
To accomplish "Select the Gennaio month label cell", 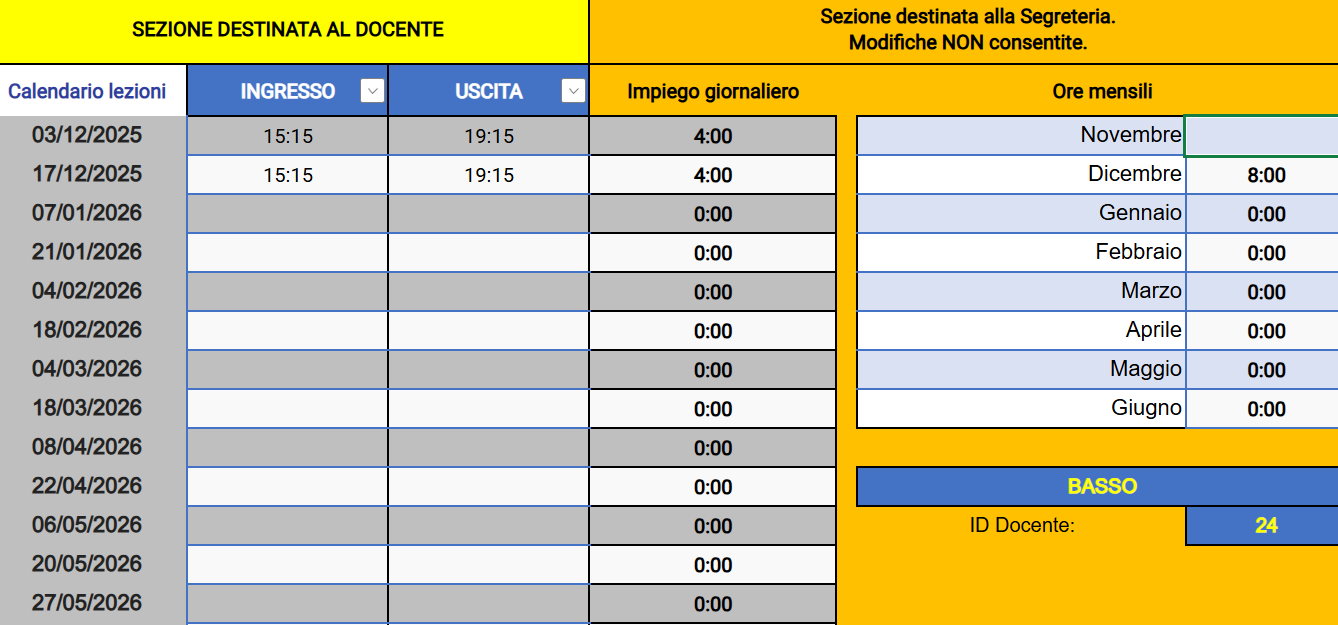I will click(1021, 213).
